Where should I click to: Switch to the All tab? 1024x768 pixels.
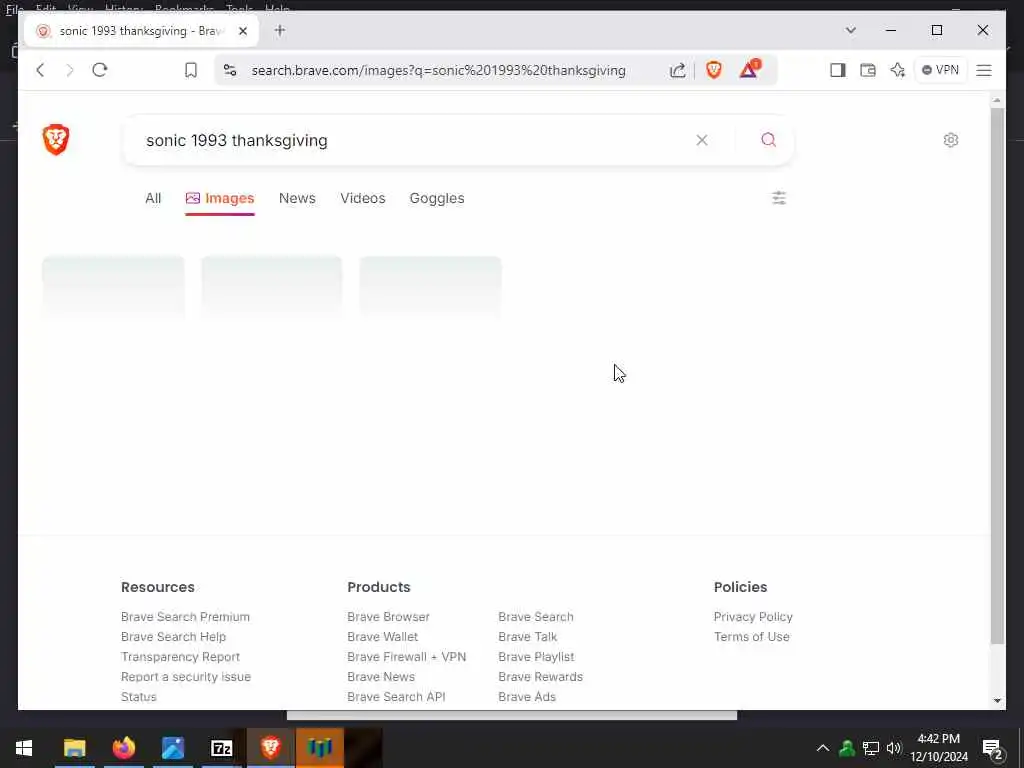(153, 198)
